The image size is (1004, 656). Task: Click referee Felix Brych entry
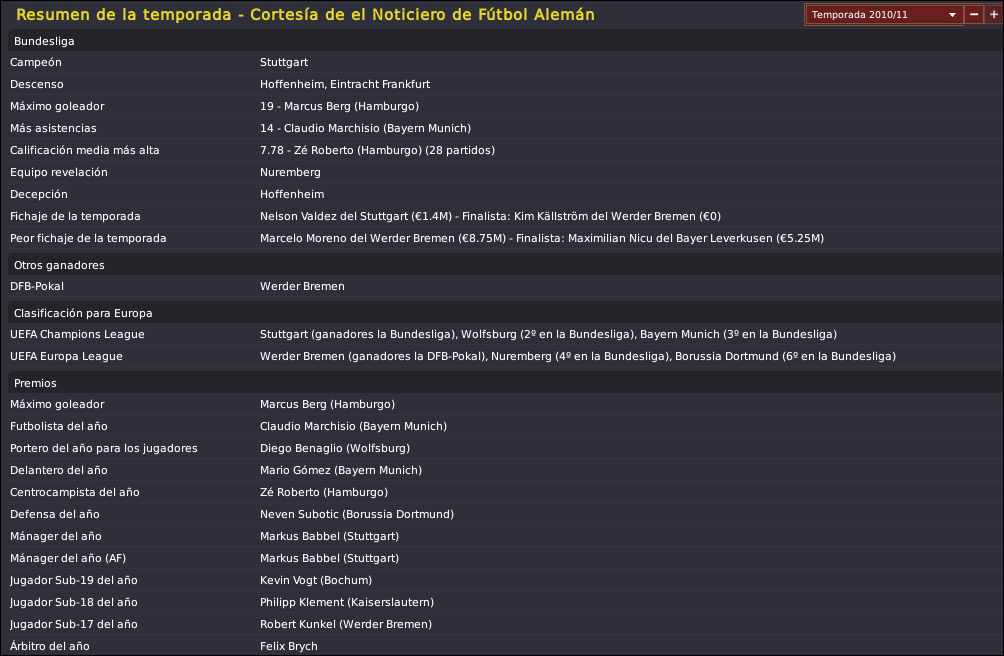(x=289, y=646)
